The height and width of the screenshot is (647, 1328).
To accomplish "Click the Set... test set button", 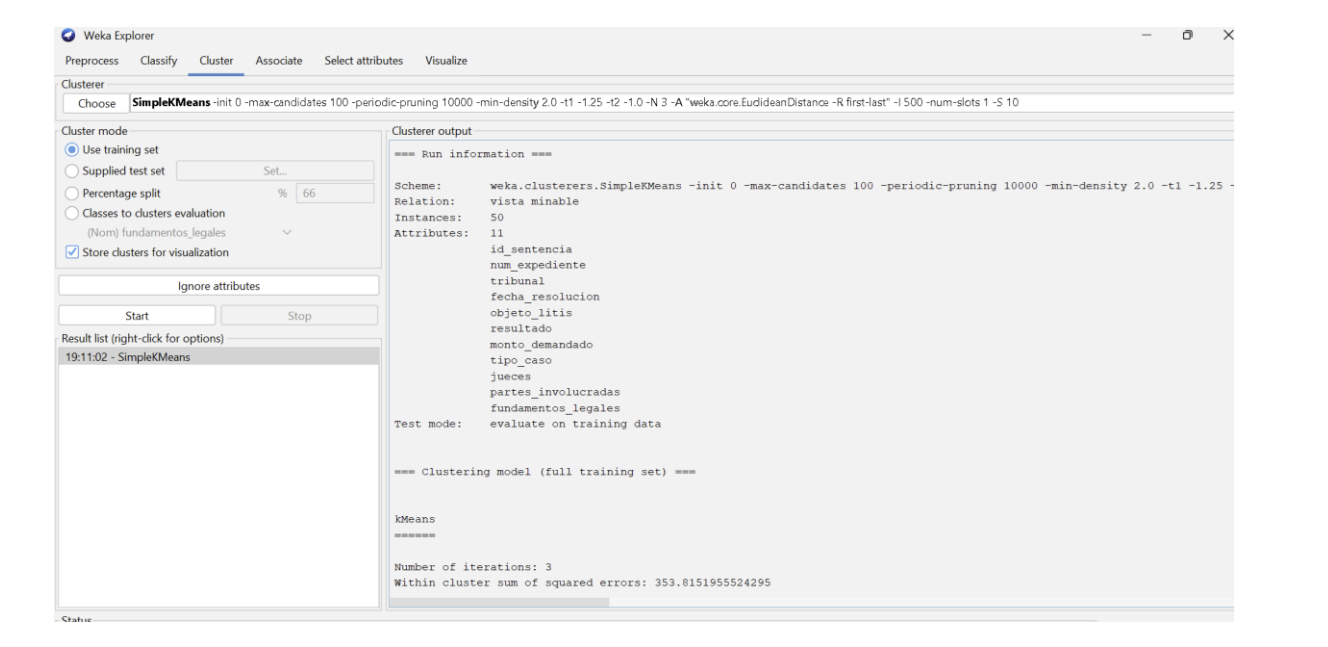I will [275, 171].
